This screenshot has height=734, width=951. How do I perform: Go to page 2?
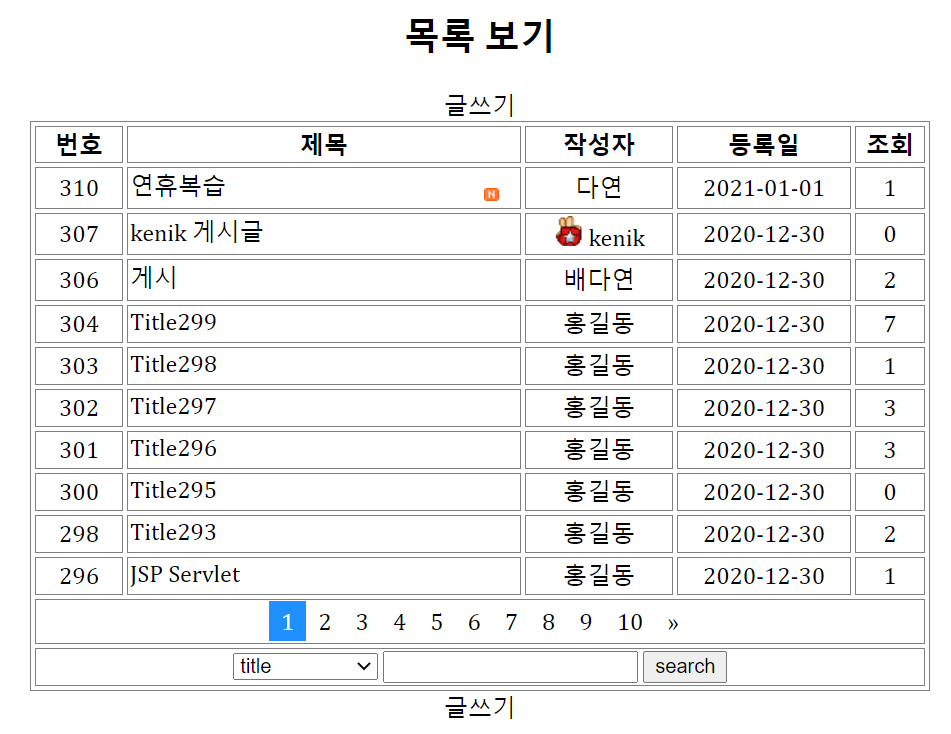coord(324,622)
